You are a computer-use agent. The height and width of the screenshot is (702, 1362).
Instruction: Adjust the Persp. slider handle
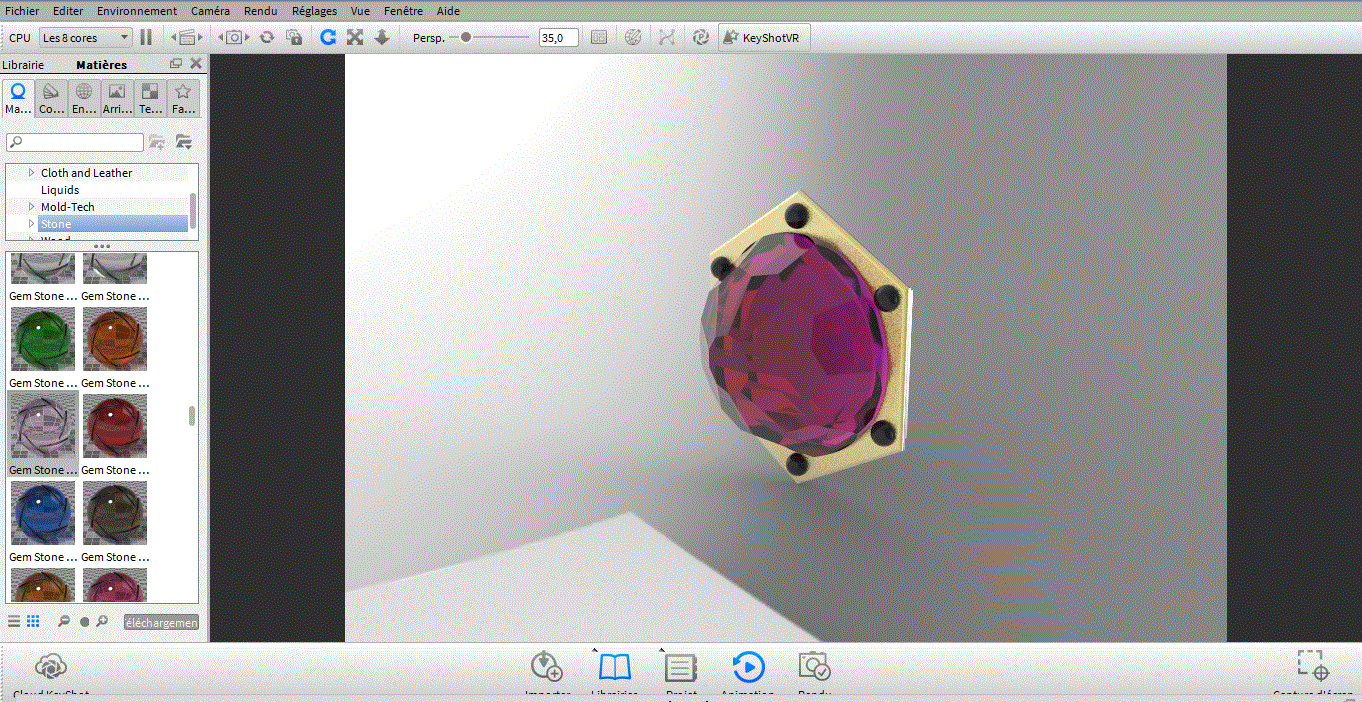point(466,37)
